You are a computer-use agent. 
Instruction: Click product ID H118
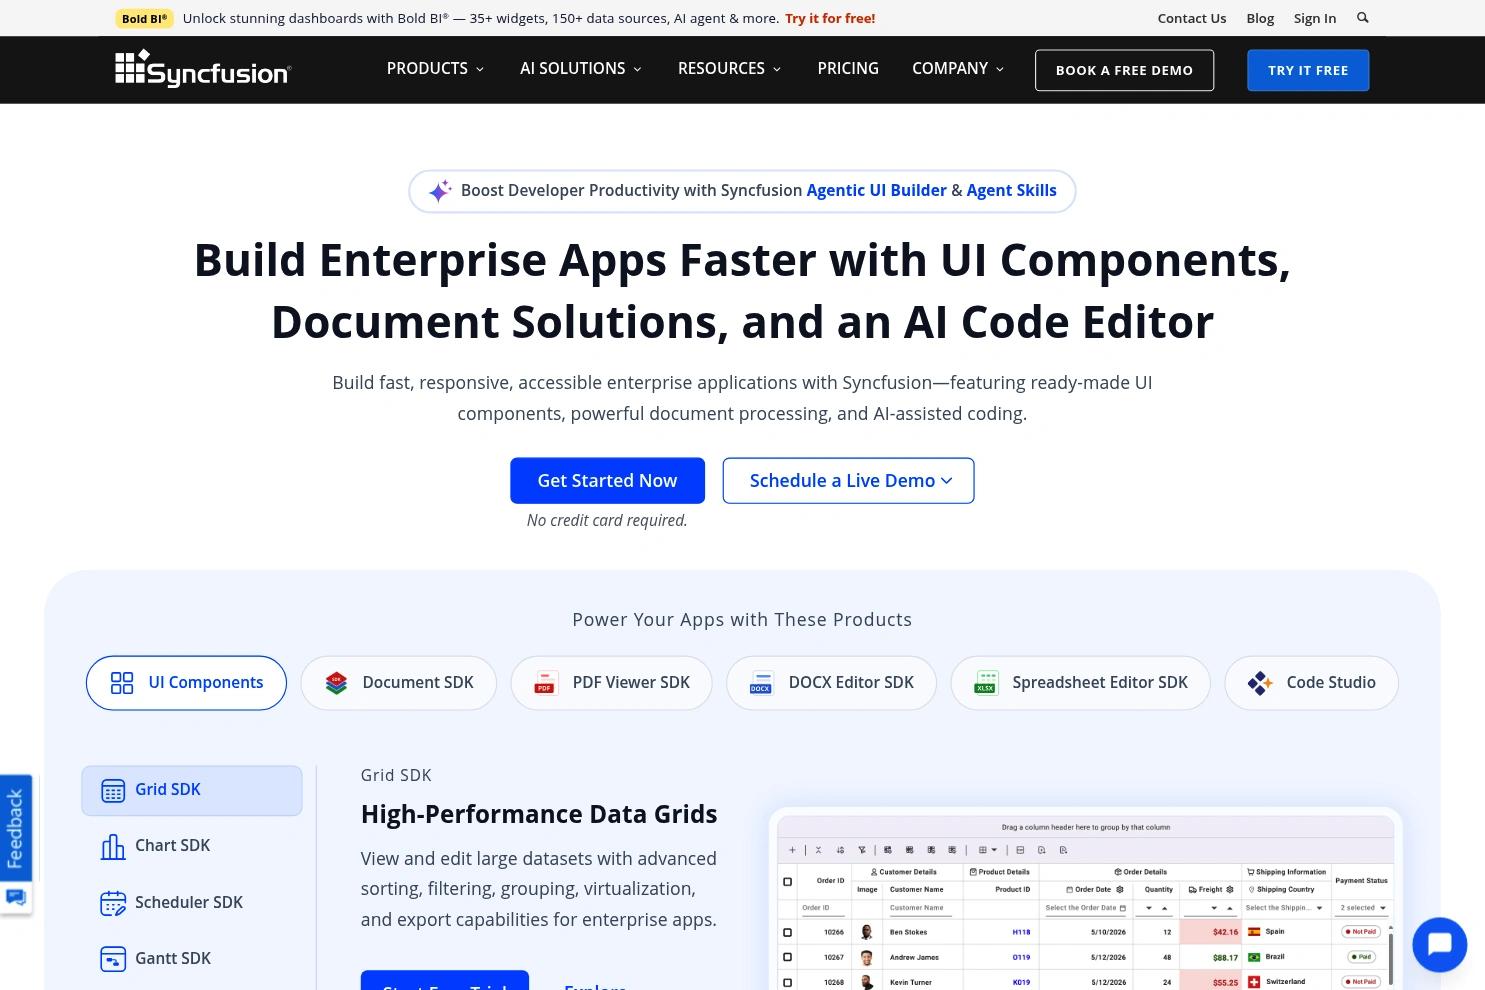pos(1021,932)
